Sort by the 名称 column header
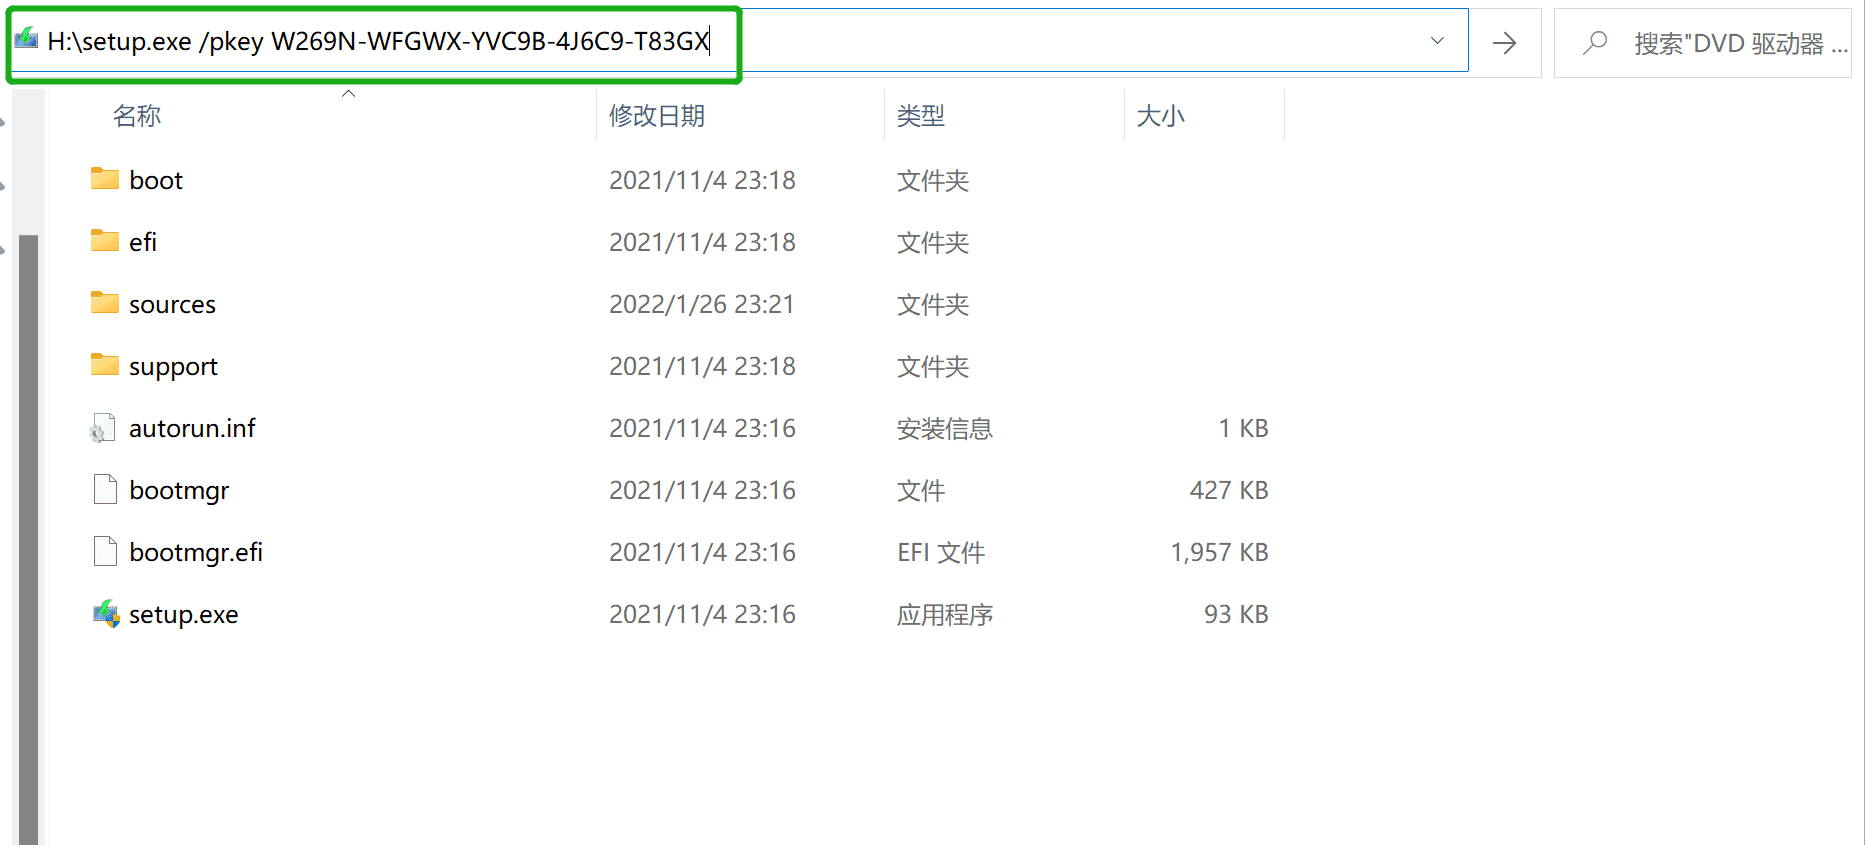The image size is (1865, 845). (x=137, y=116)
